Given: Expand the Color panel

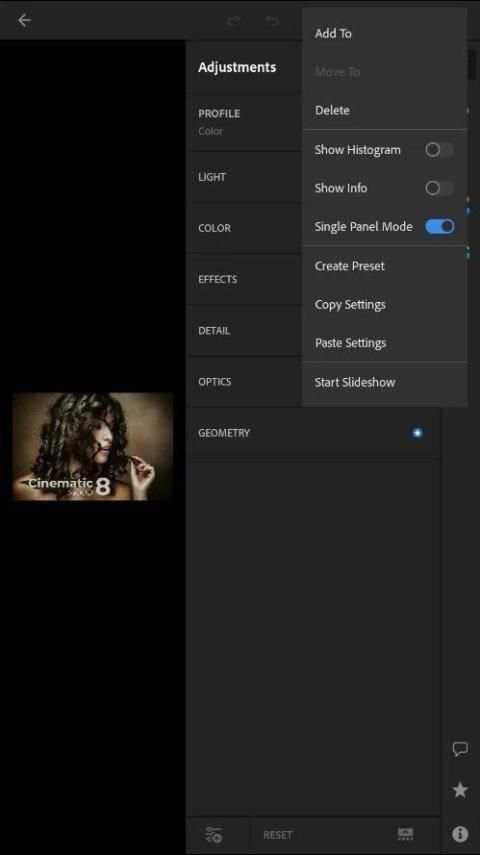Looking at the screenshot, I should click(x=244, y=228).
